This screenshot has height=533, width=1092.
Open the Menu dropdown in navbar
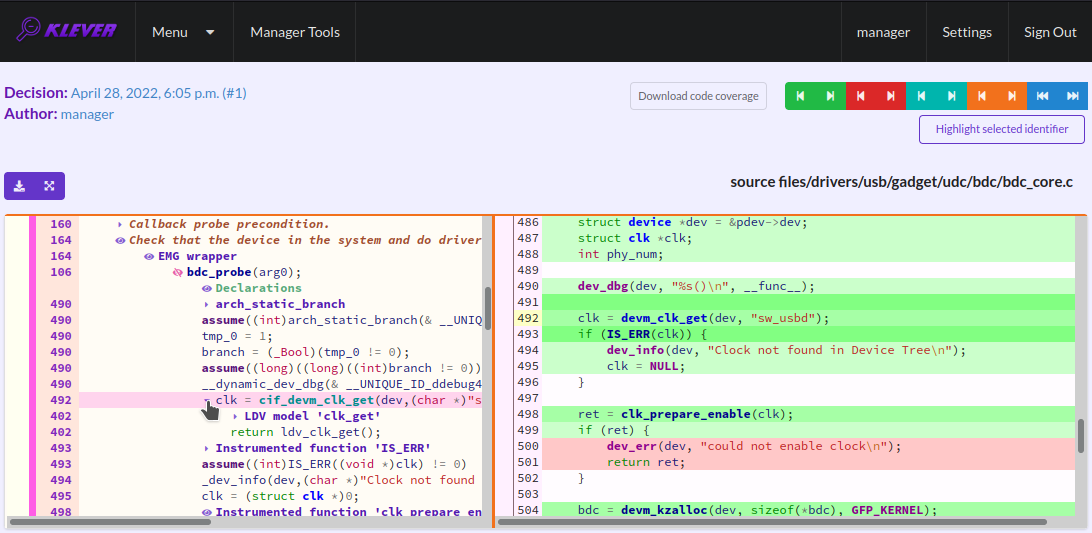click(x=183, y=32)
